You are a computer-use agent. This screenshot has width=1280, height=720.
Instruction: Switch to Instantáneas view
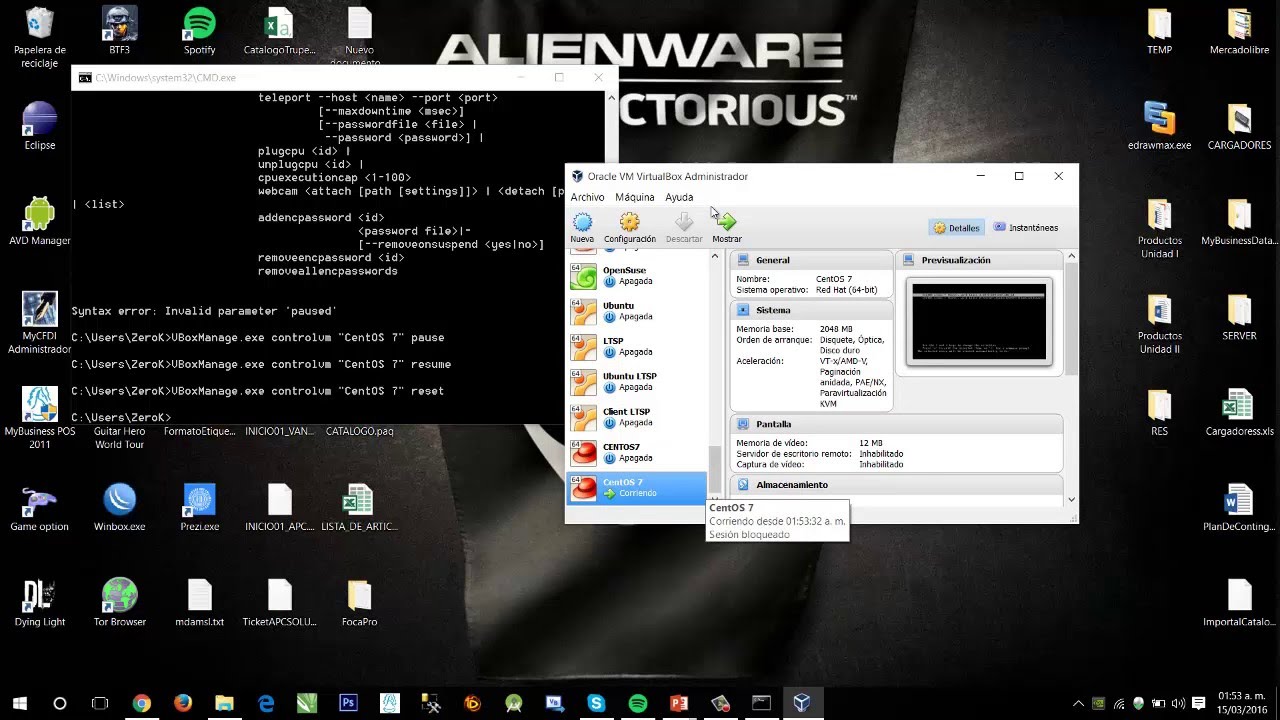pos(1026,228)
